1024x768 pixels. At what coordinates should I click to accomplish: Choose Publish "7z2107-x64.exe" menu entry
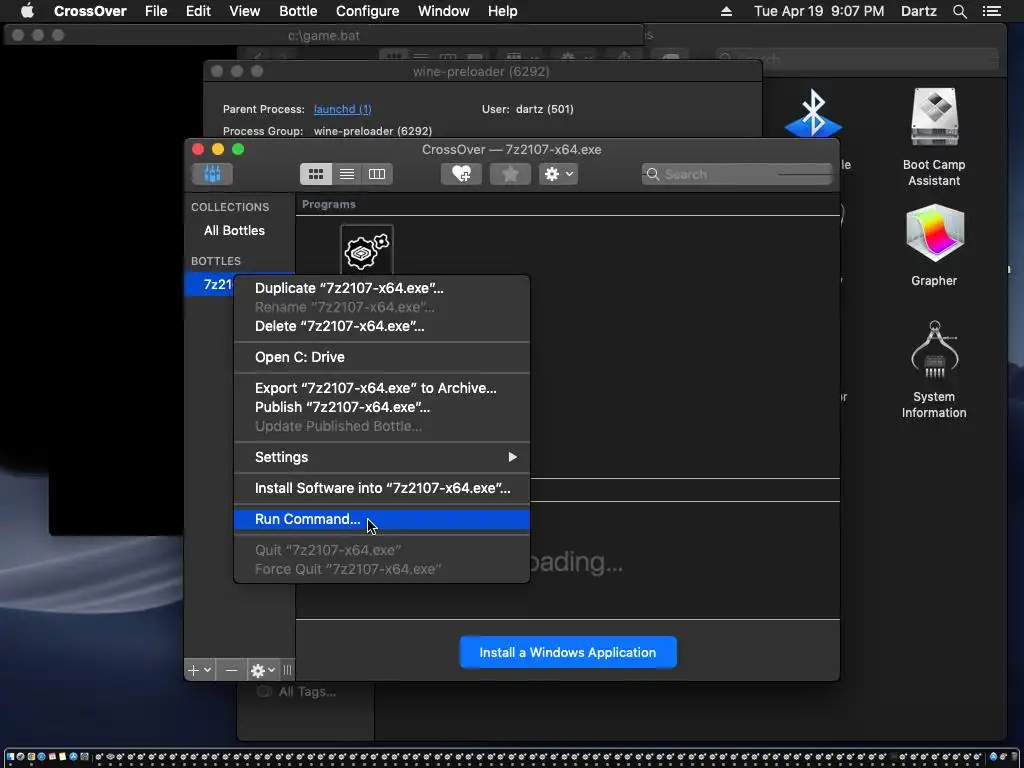(381, 407)
